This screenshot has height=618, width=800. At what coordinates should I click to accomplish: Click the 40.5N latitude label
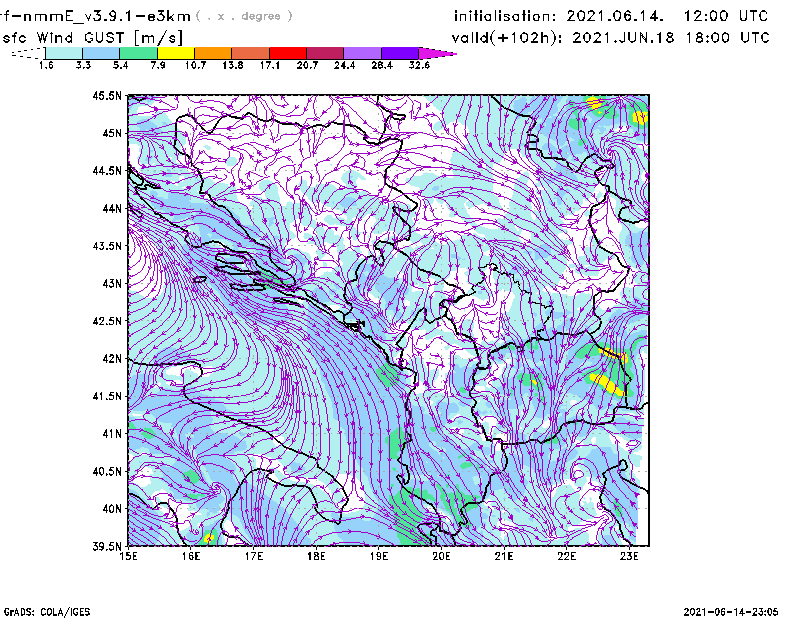click(107, 472)
